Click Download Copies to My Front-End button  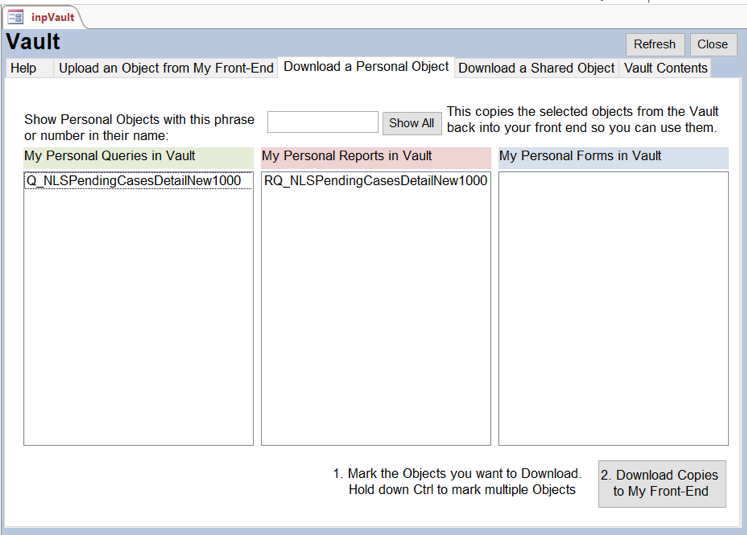(661, 483)
